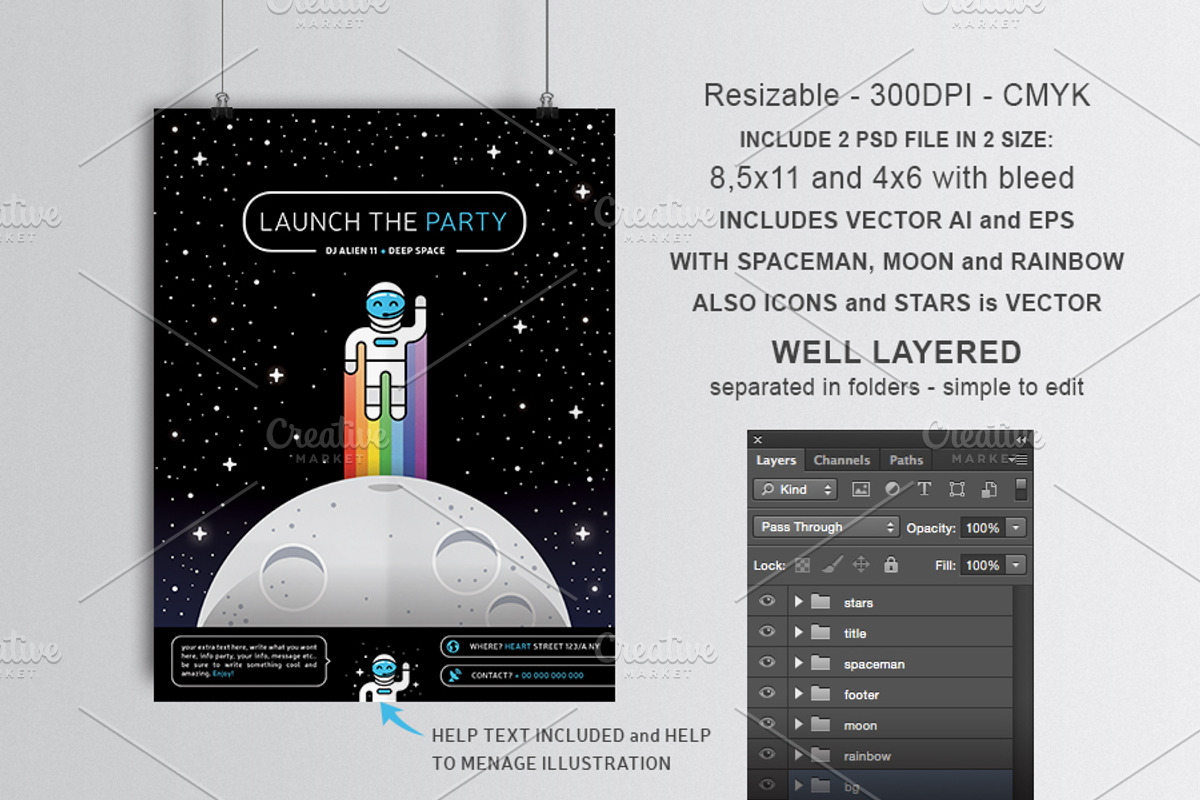The height and width of the screenshot is (800, 1200).
Task: Select the footer folder icon
Action: coord(821,694)
